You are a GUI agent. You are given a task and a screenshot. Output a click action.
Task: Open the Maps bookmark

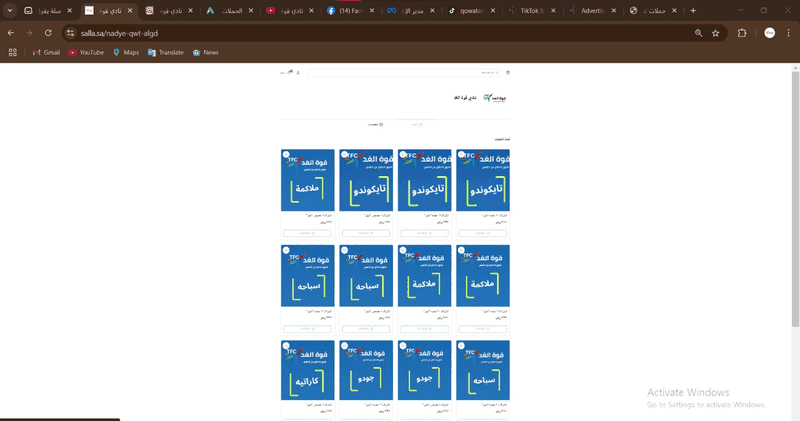pos(126,53)
